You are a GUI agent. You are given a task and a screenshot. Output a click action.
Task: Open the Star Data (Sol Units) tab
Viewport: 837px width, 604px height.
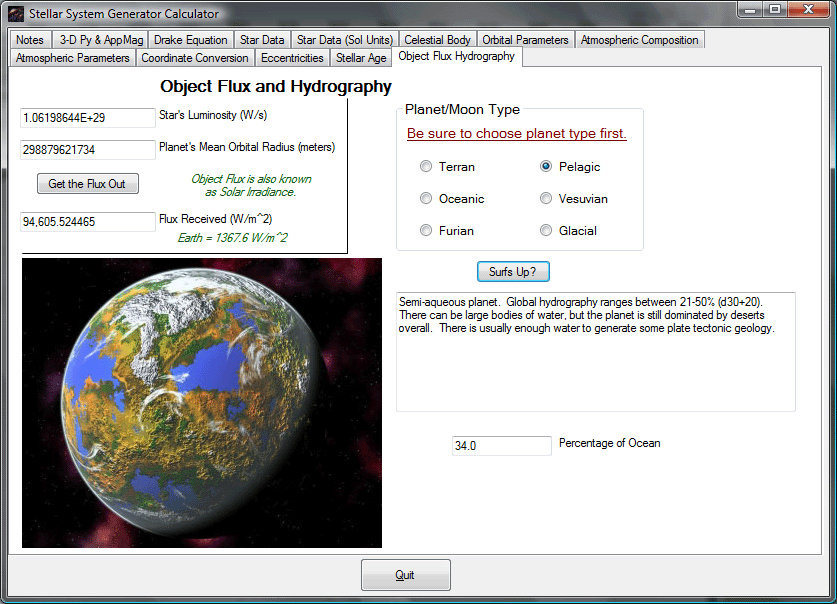(345, 40)
